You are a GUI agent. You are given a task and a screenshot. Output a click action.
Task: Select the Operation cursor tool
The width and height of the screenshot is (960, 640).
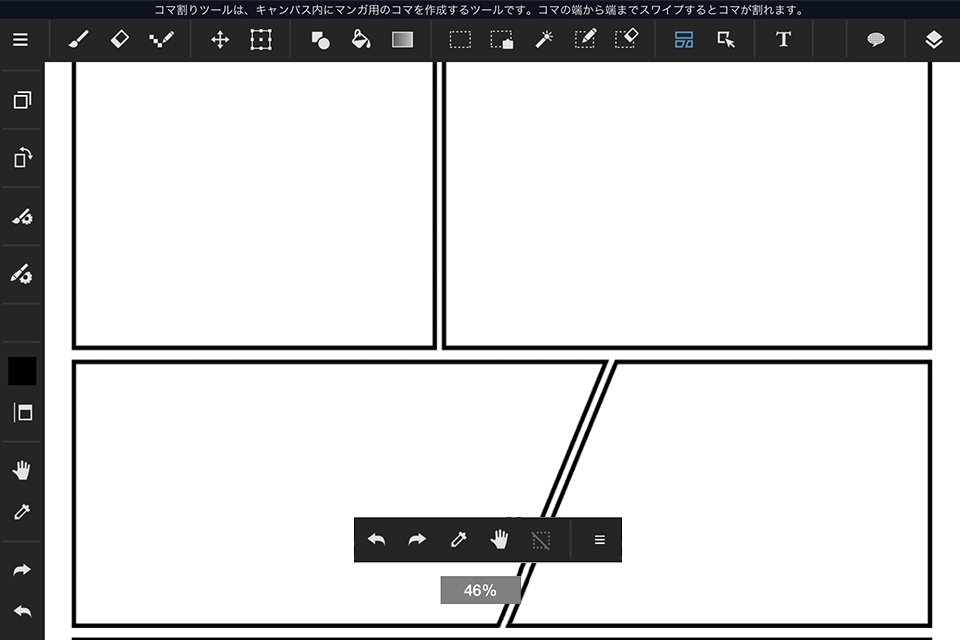click(x=726, y=39)
